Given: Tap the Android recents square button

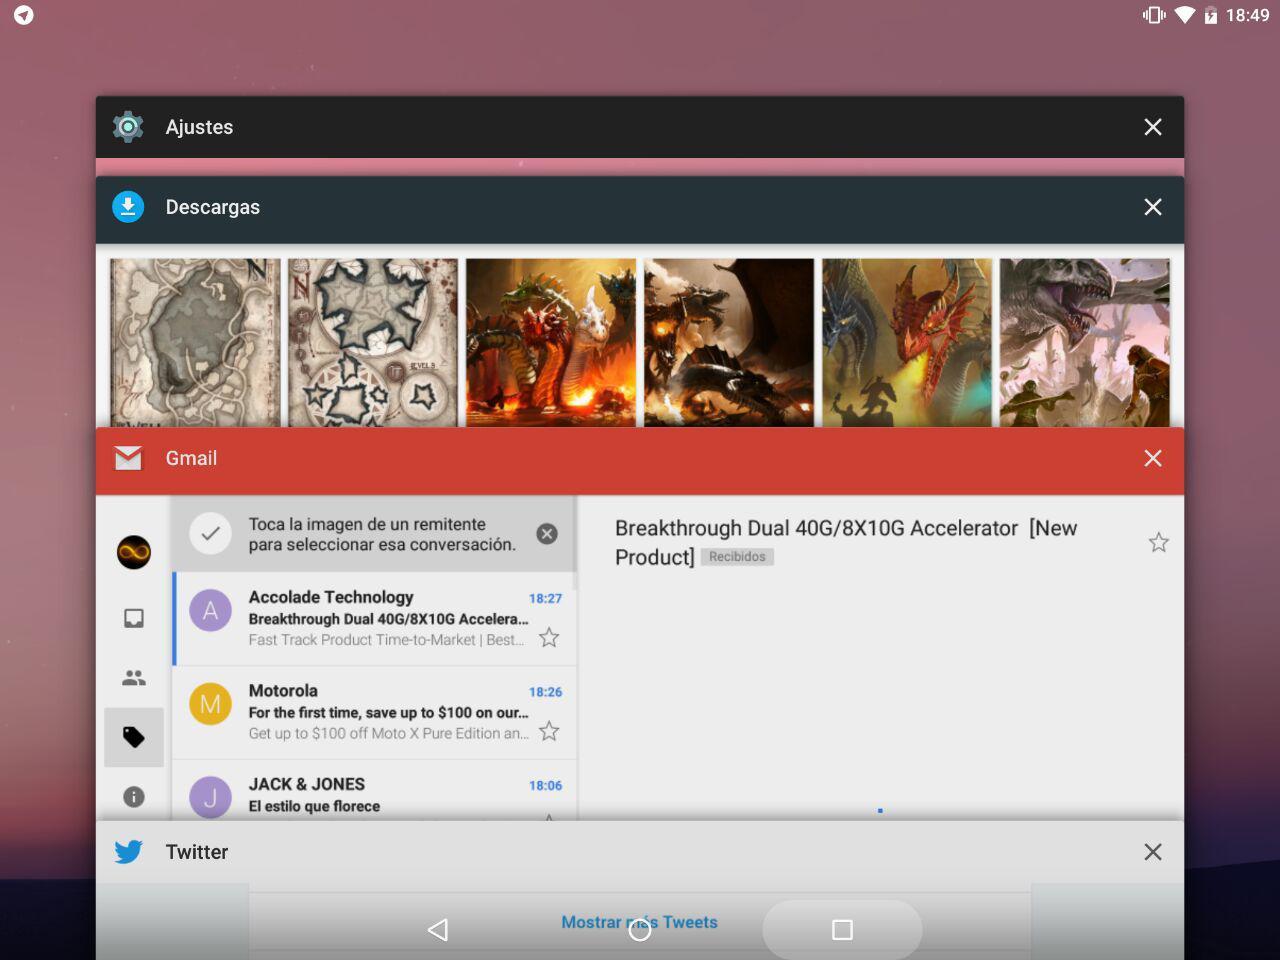Looking at the screenshot, I should pos(842,930).
